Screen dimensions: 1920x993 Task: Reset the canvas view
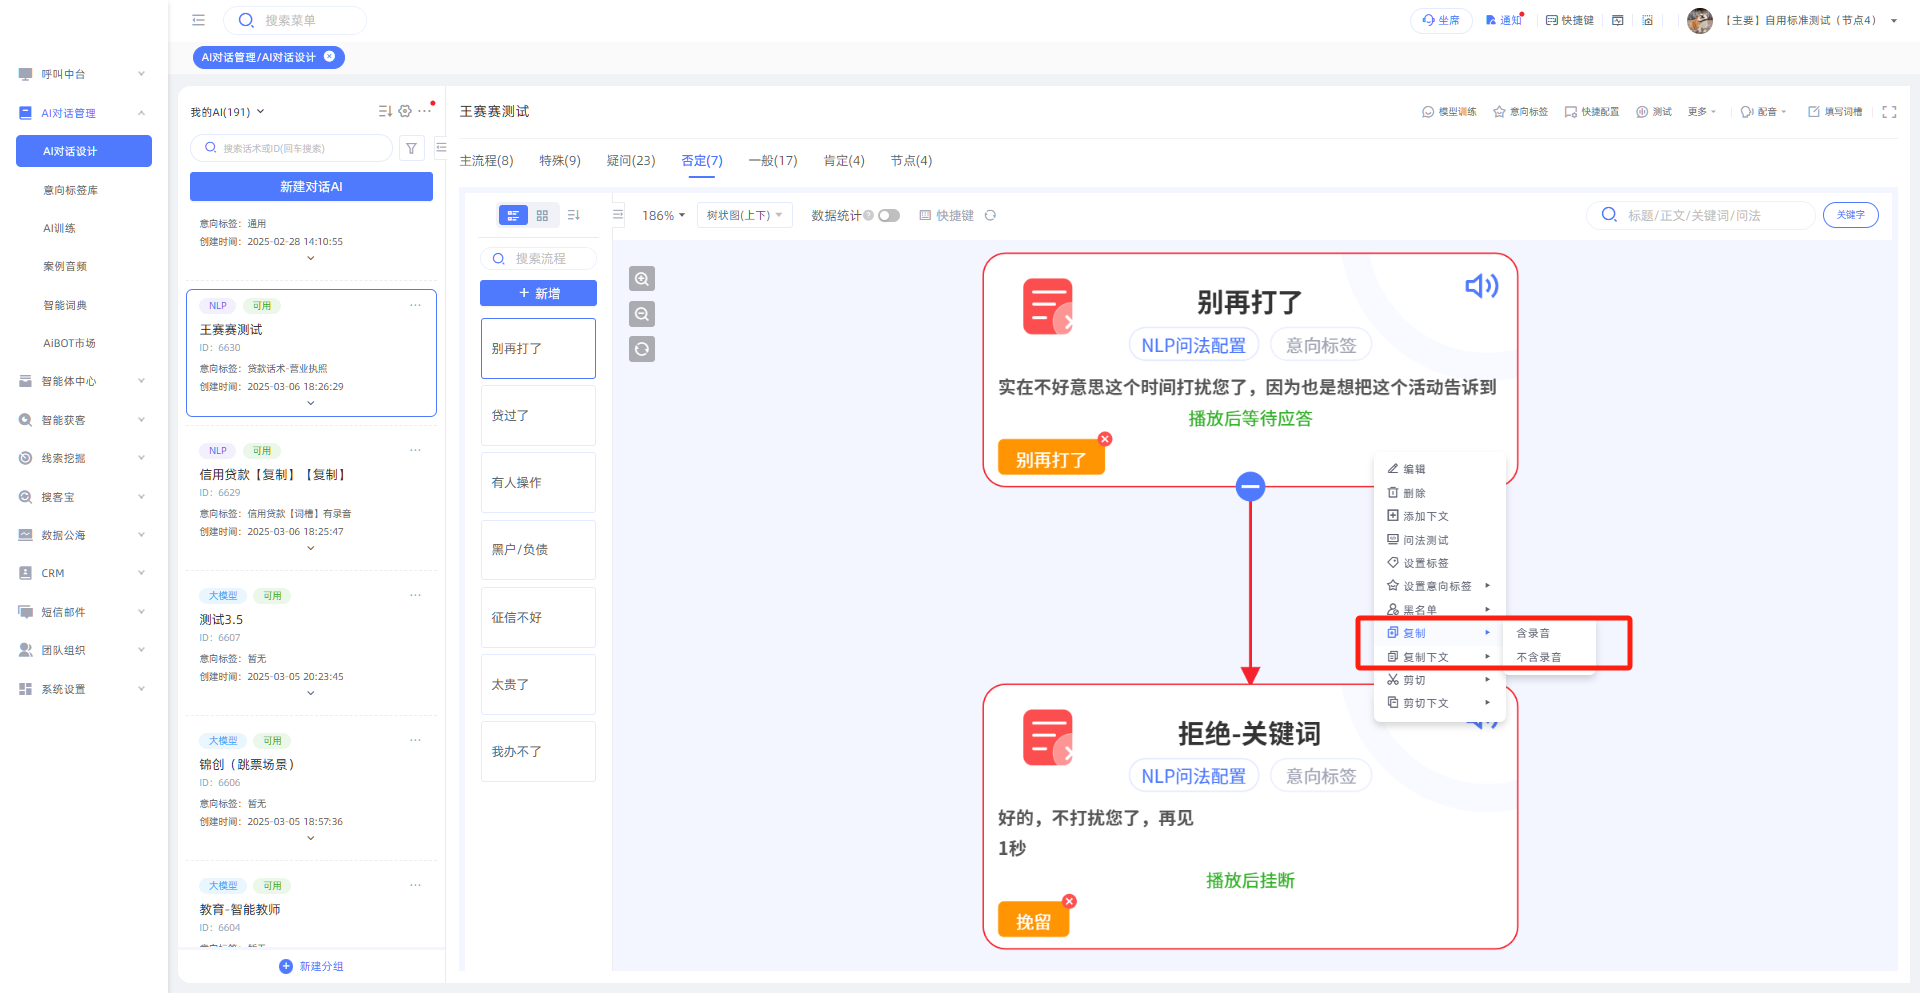coord(642,349)
